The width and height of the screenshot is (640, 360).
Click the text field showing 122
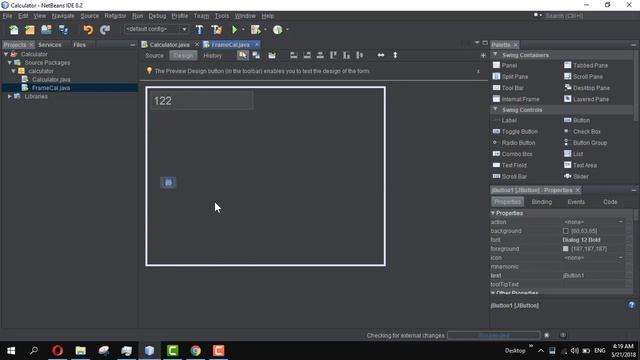tap(202, 101)
